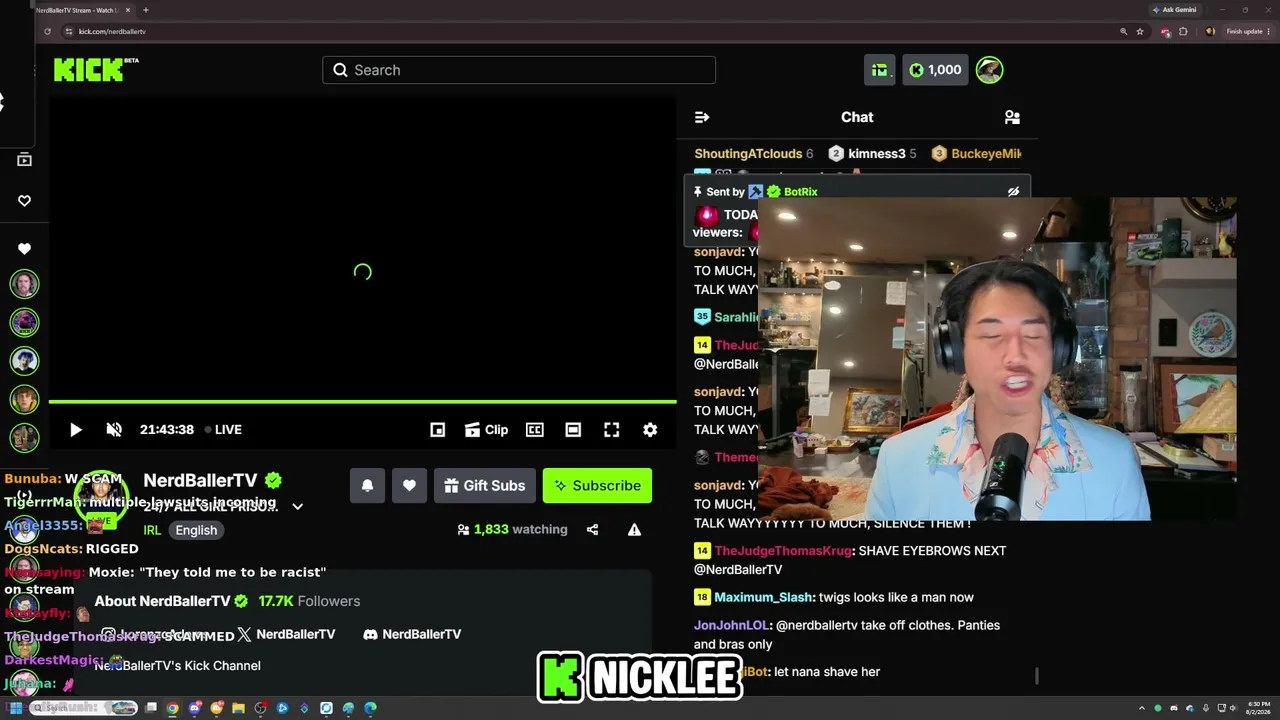Screen dimensions: 1280x720
Task: Open the user profile avatar menu
Action: tap(989, 70)
